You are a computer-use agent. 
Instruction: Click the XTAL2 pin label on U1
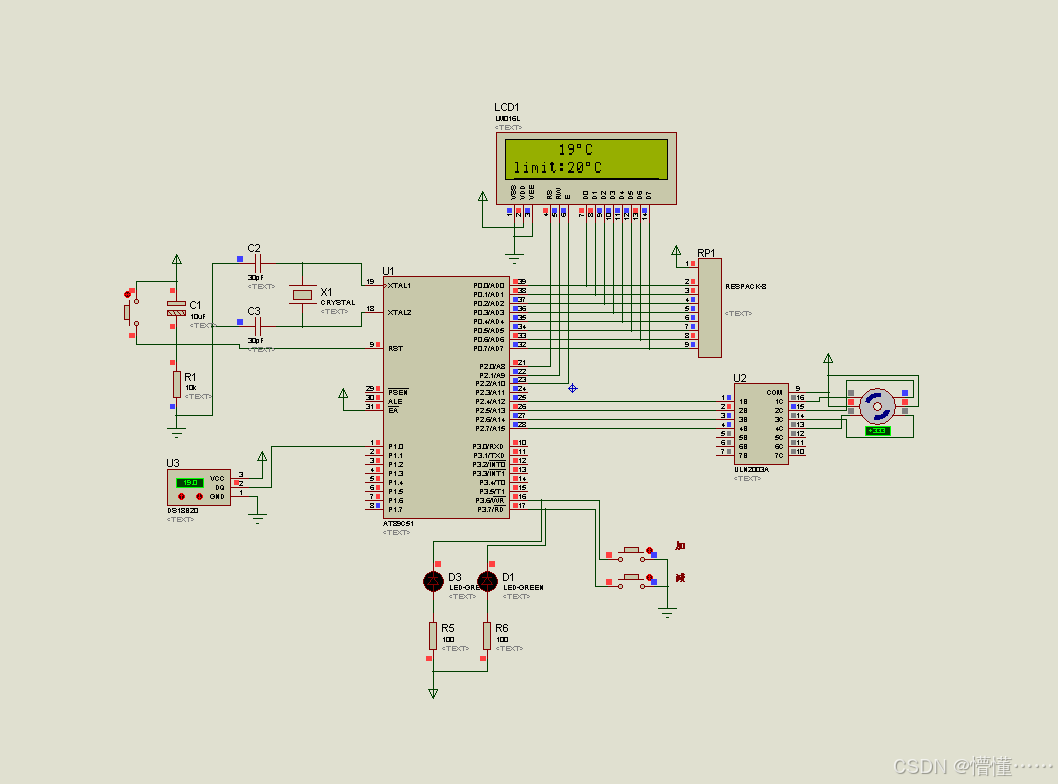click(399, 312)
